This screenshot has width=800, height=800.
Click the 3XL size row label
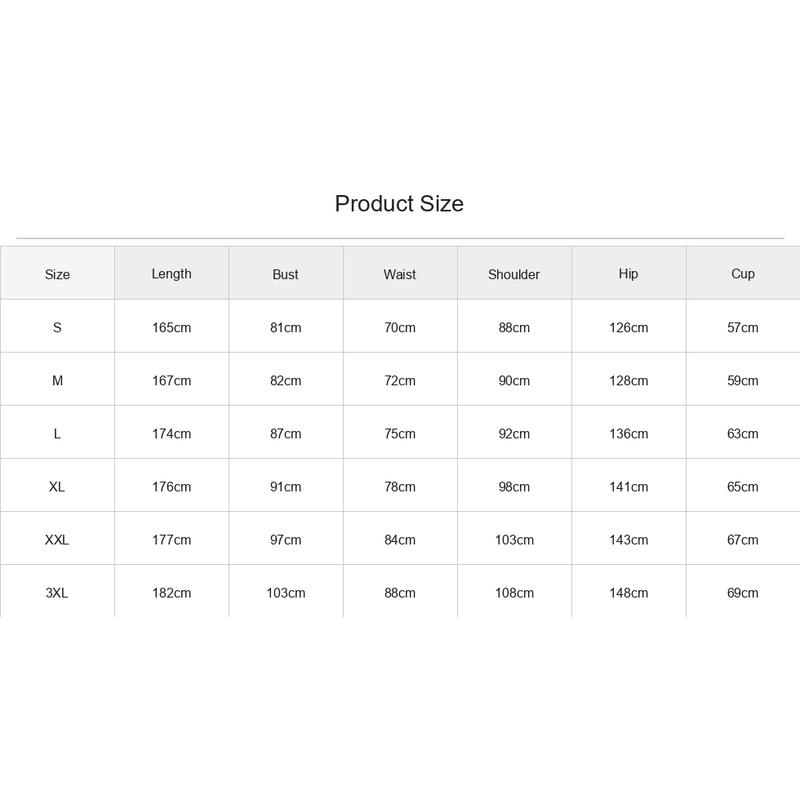coord(57,593)
